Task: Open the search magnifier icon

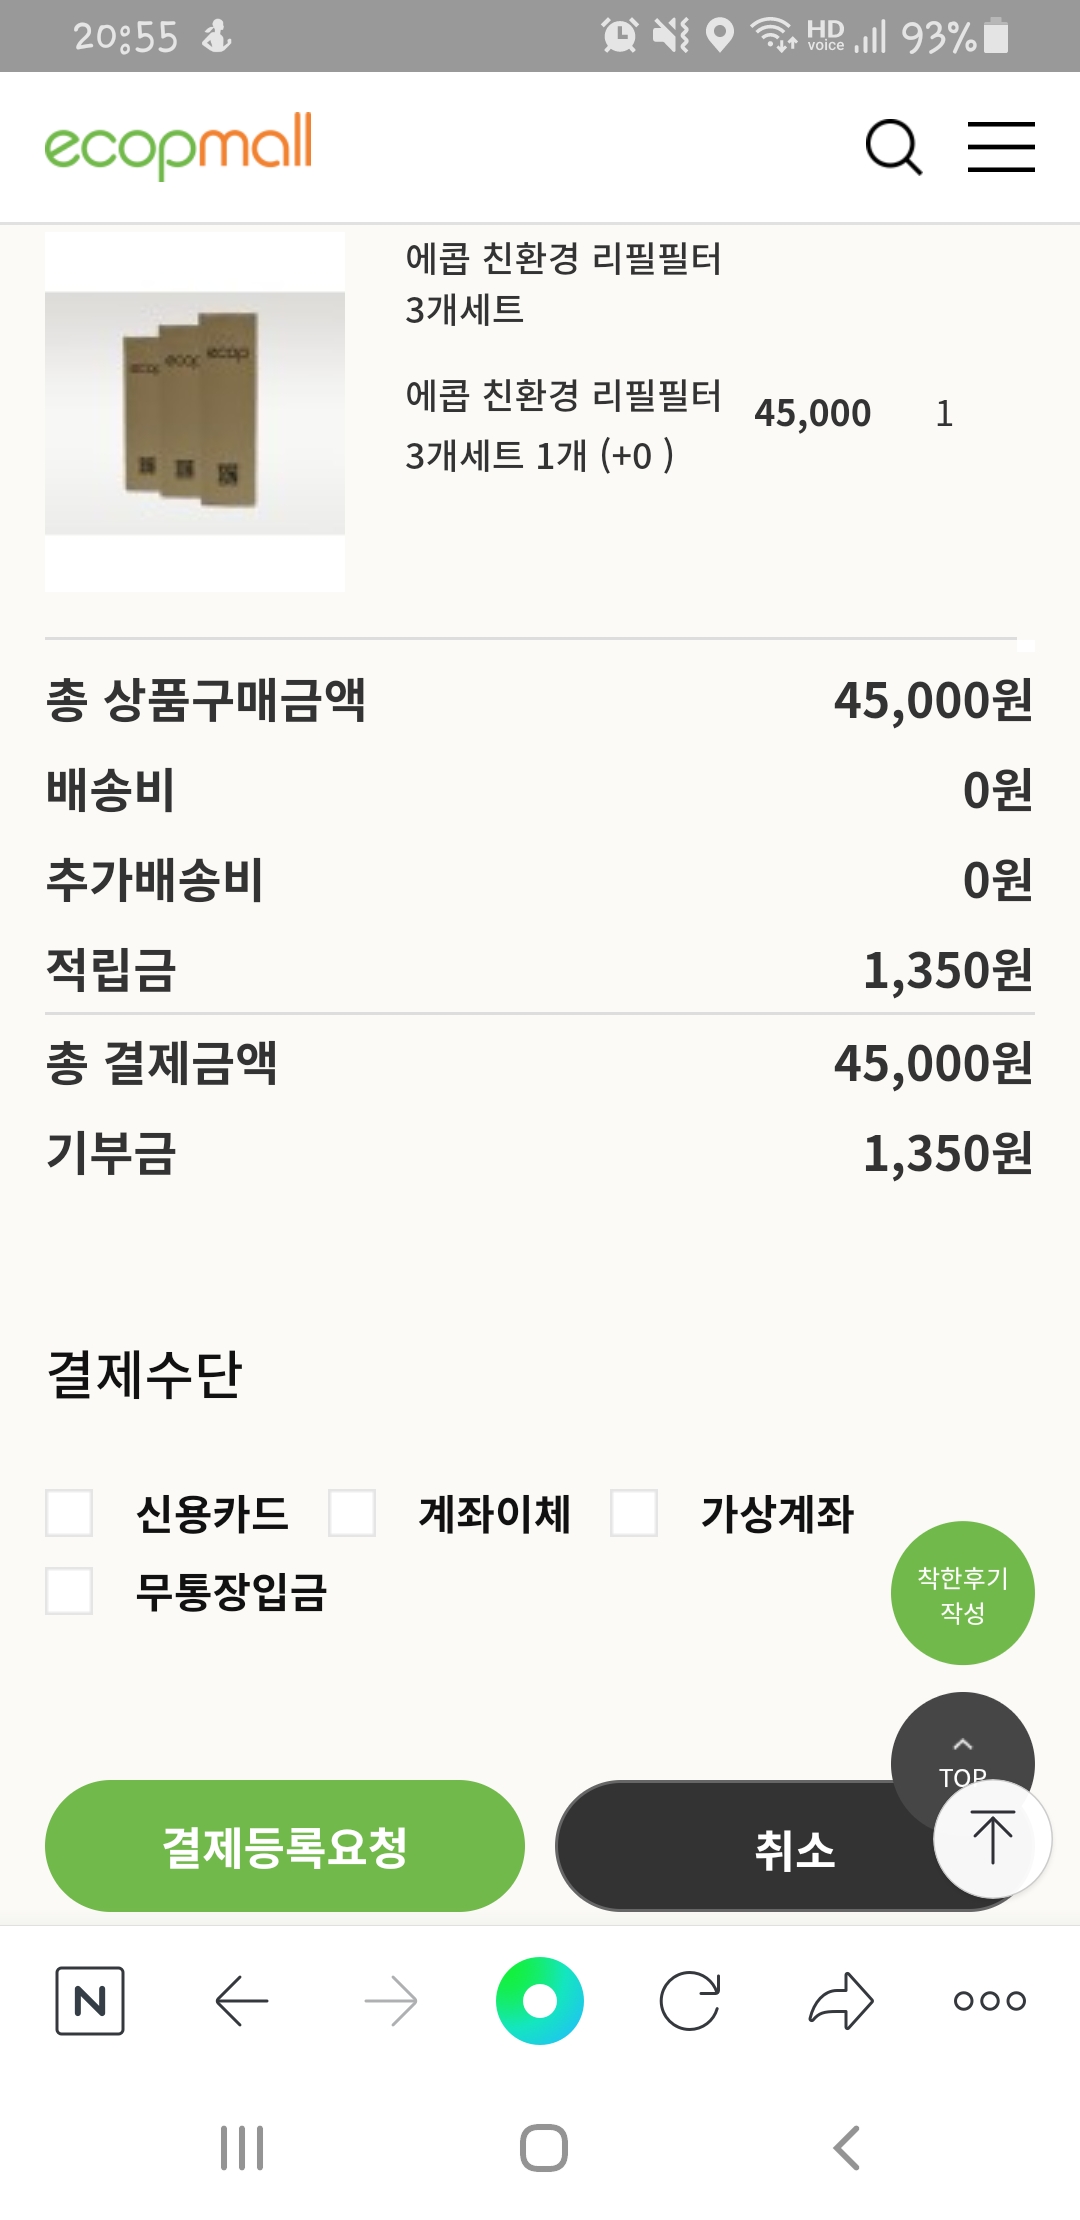Action: (893, 148)
